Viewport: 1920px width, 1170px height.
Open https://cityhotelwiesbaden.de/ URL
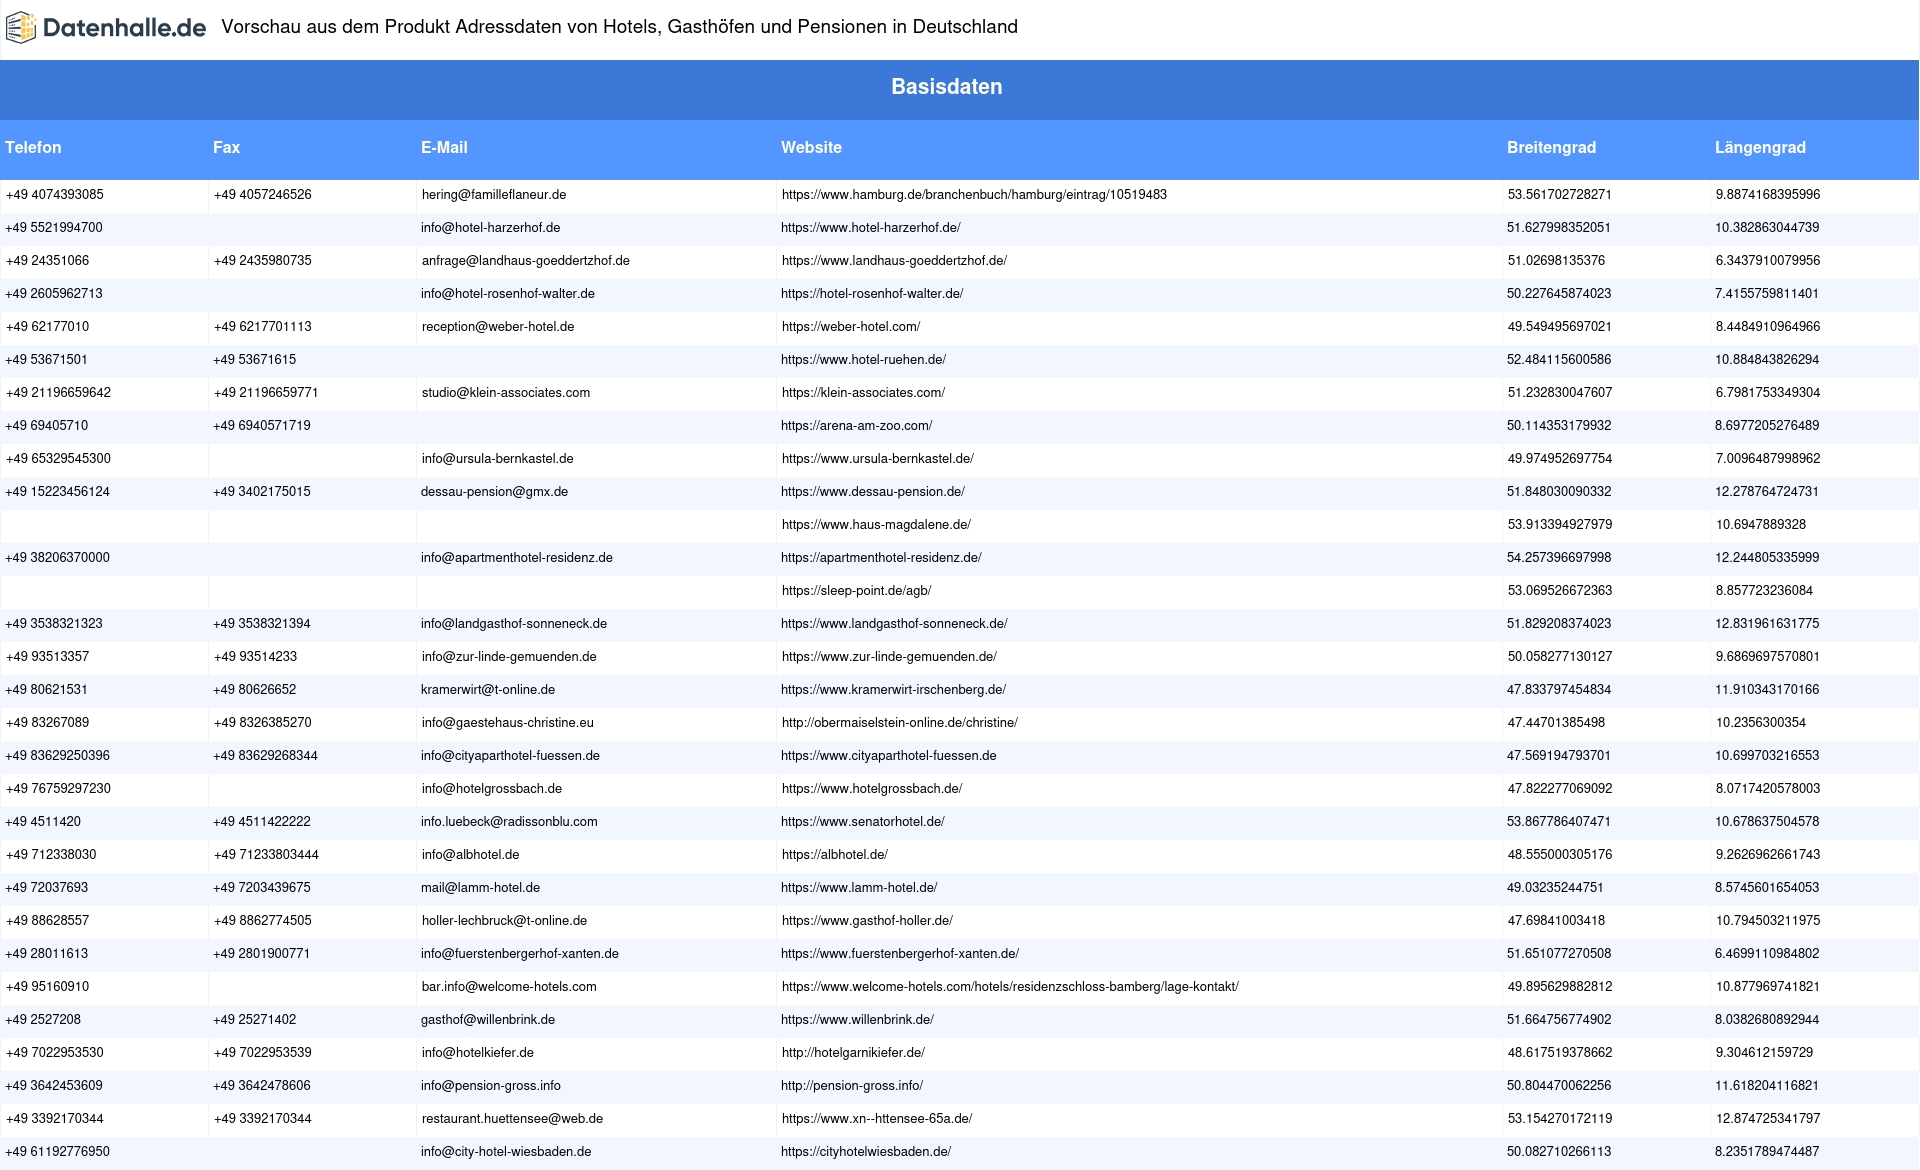pyautogui.click(x=866, y=1152)
